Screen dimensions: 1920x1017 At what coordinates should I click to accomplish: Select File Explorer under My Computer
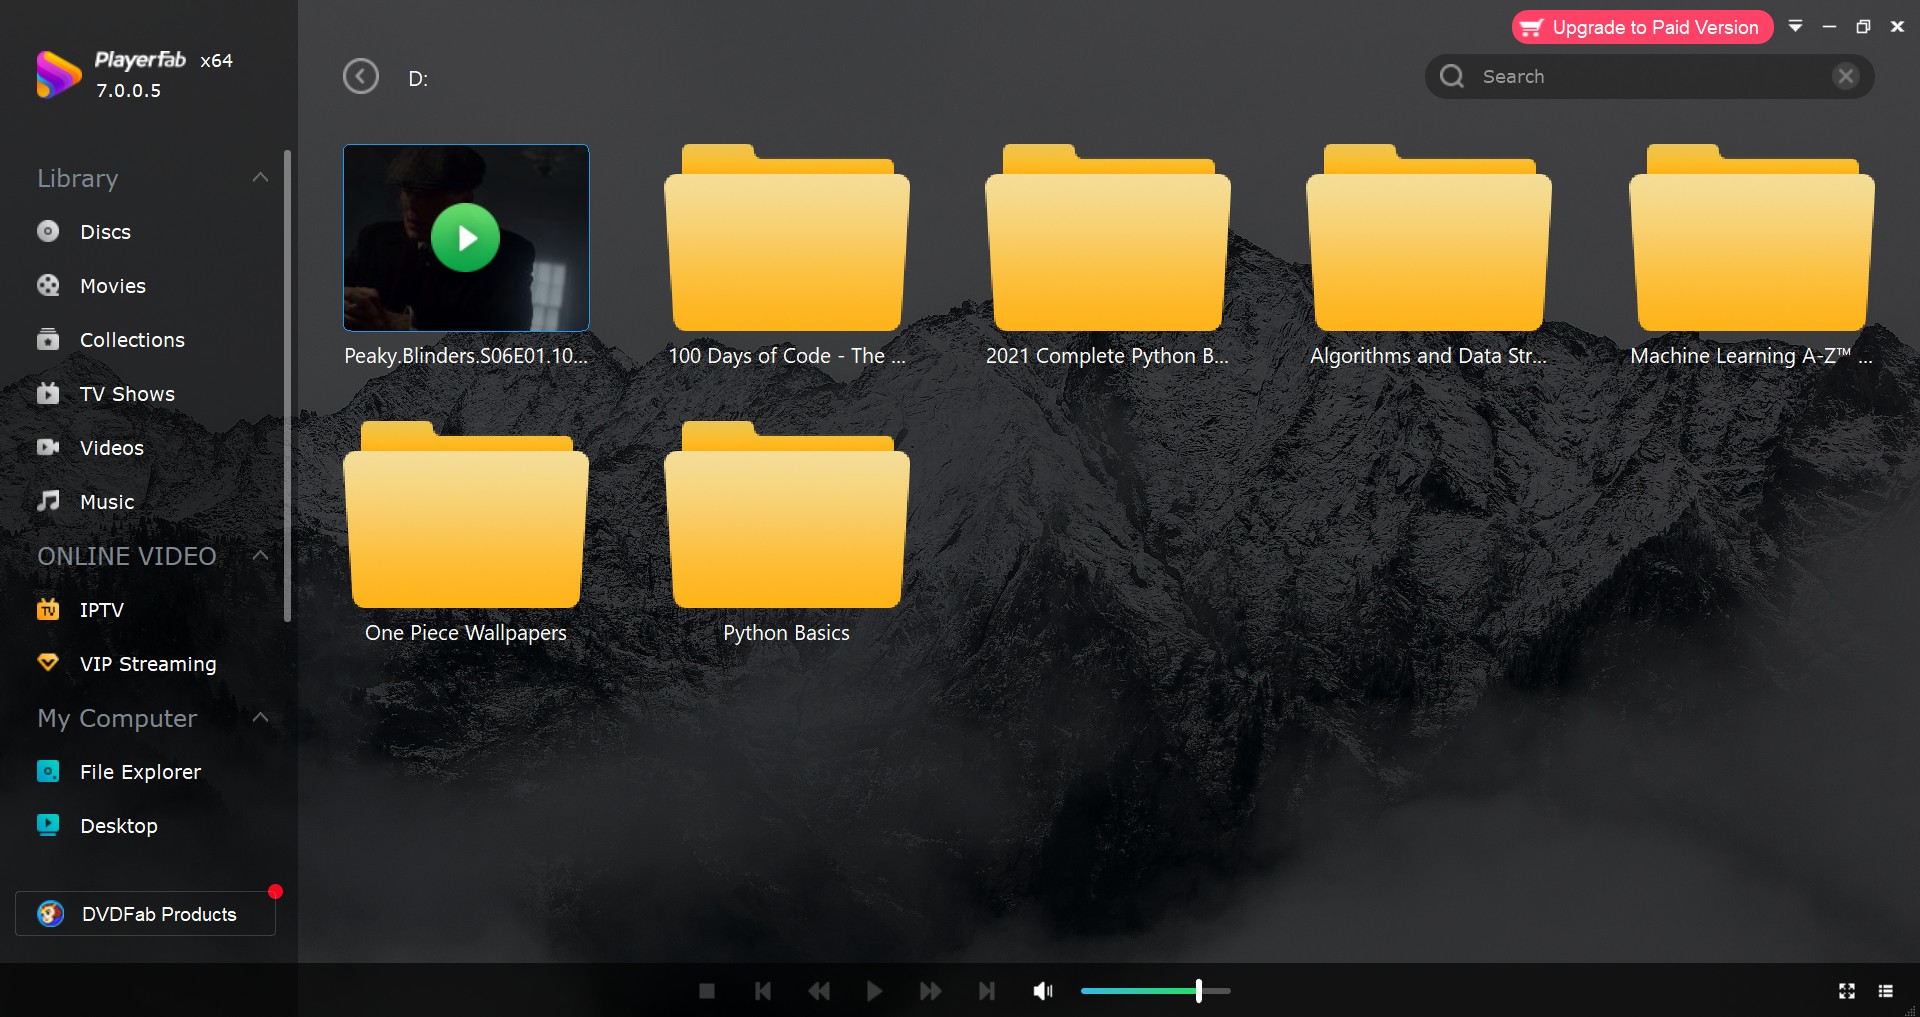click(x=140, y=772)
